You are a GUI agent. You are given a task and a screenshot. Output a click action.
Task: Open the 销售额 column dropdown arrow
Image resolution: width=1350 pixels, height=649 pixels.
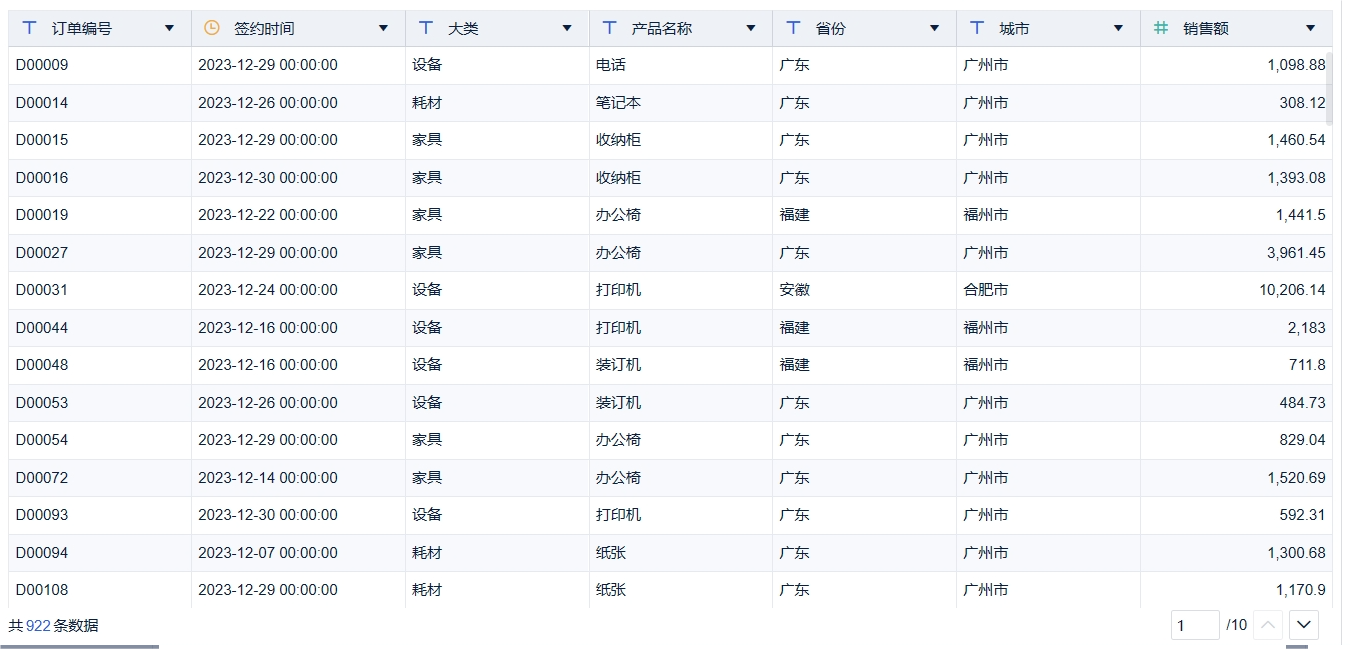tap(1311, 29)
